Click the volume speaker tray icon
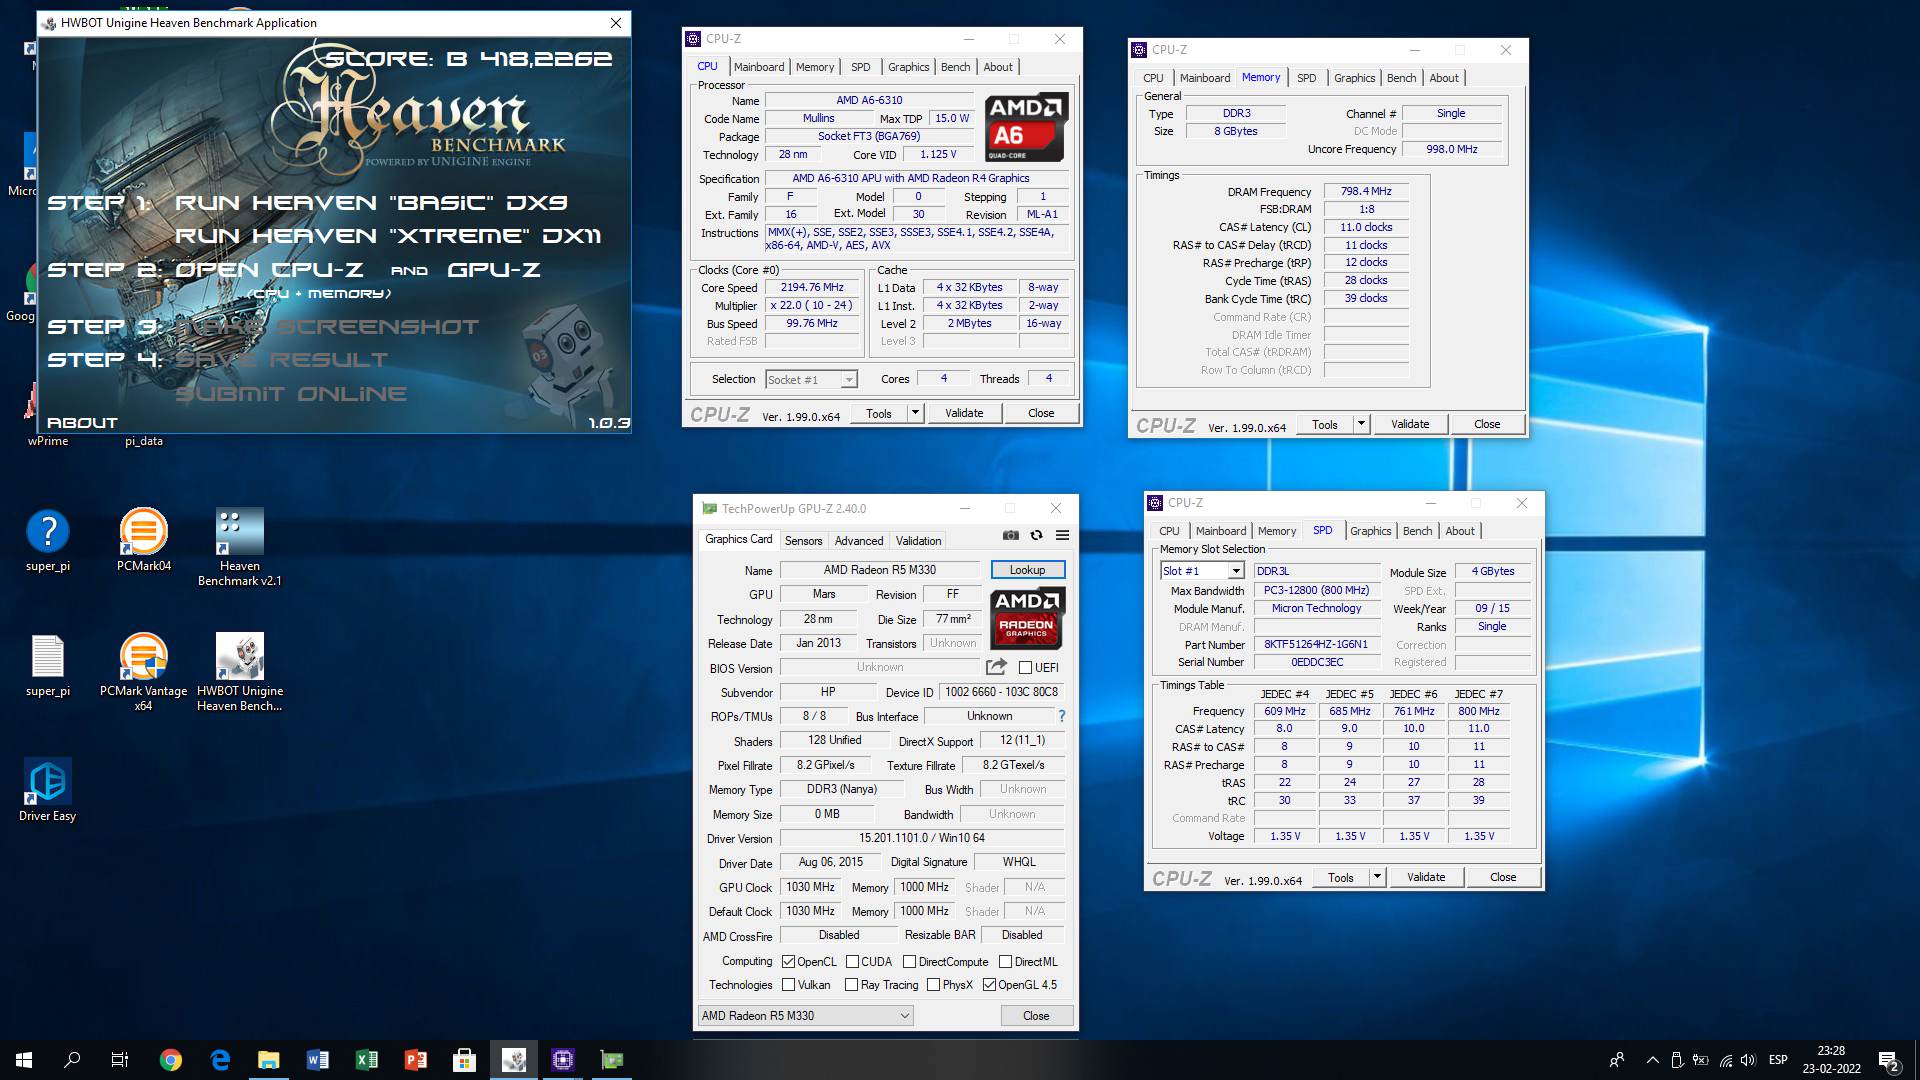This screenshot has width=1920, height=1080. (1748, 1060)
